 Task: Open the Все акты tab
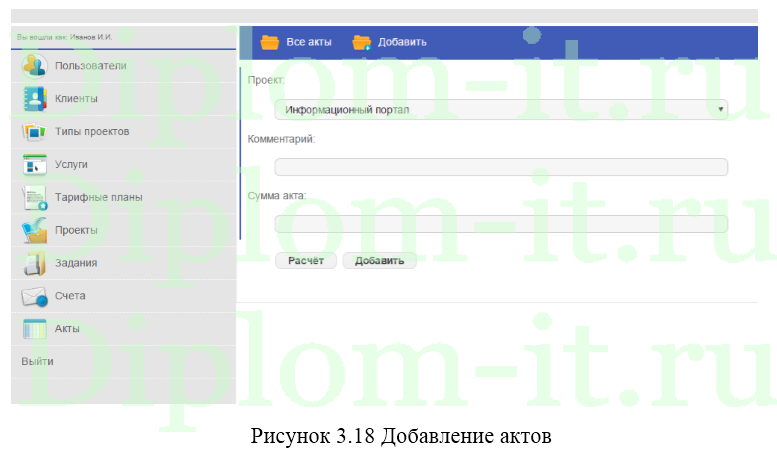click(x=308, y=42)
